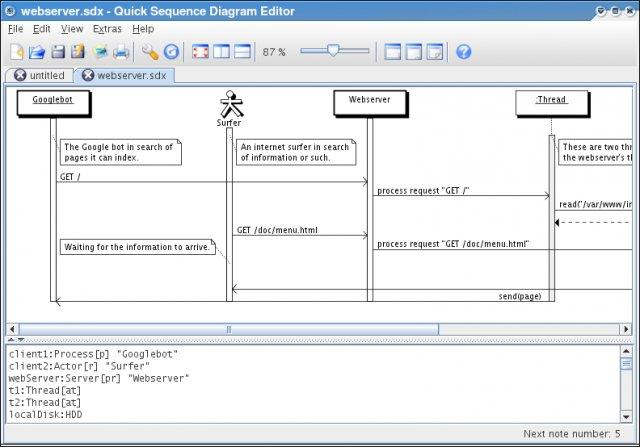This screenshot has width=640, height=447.
Task: Click the diagram horizontal scrollbar
Action: (x=228, y=329)
